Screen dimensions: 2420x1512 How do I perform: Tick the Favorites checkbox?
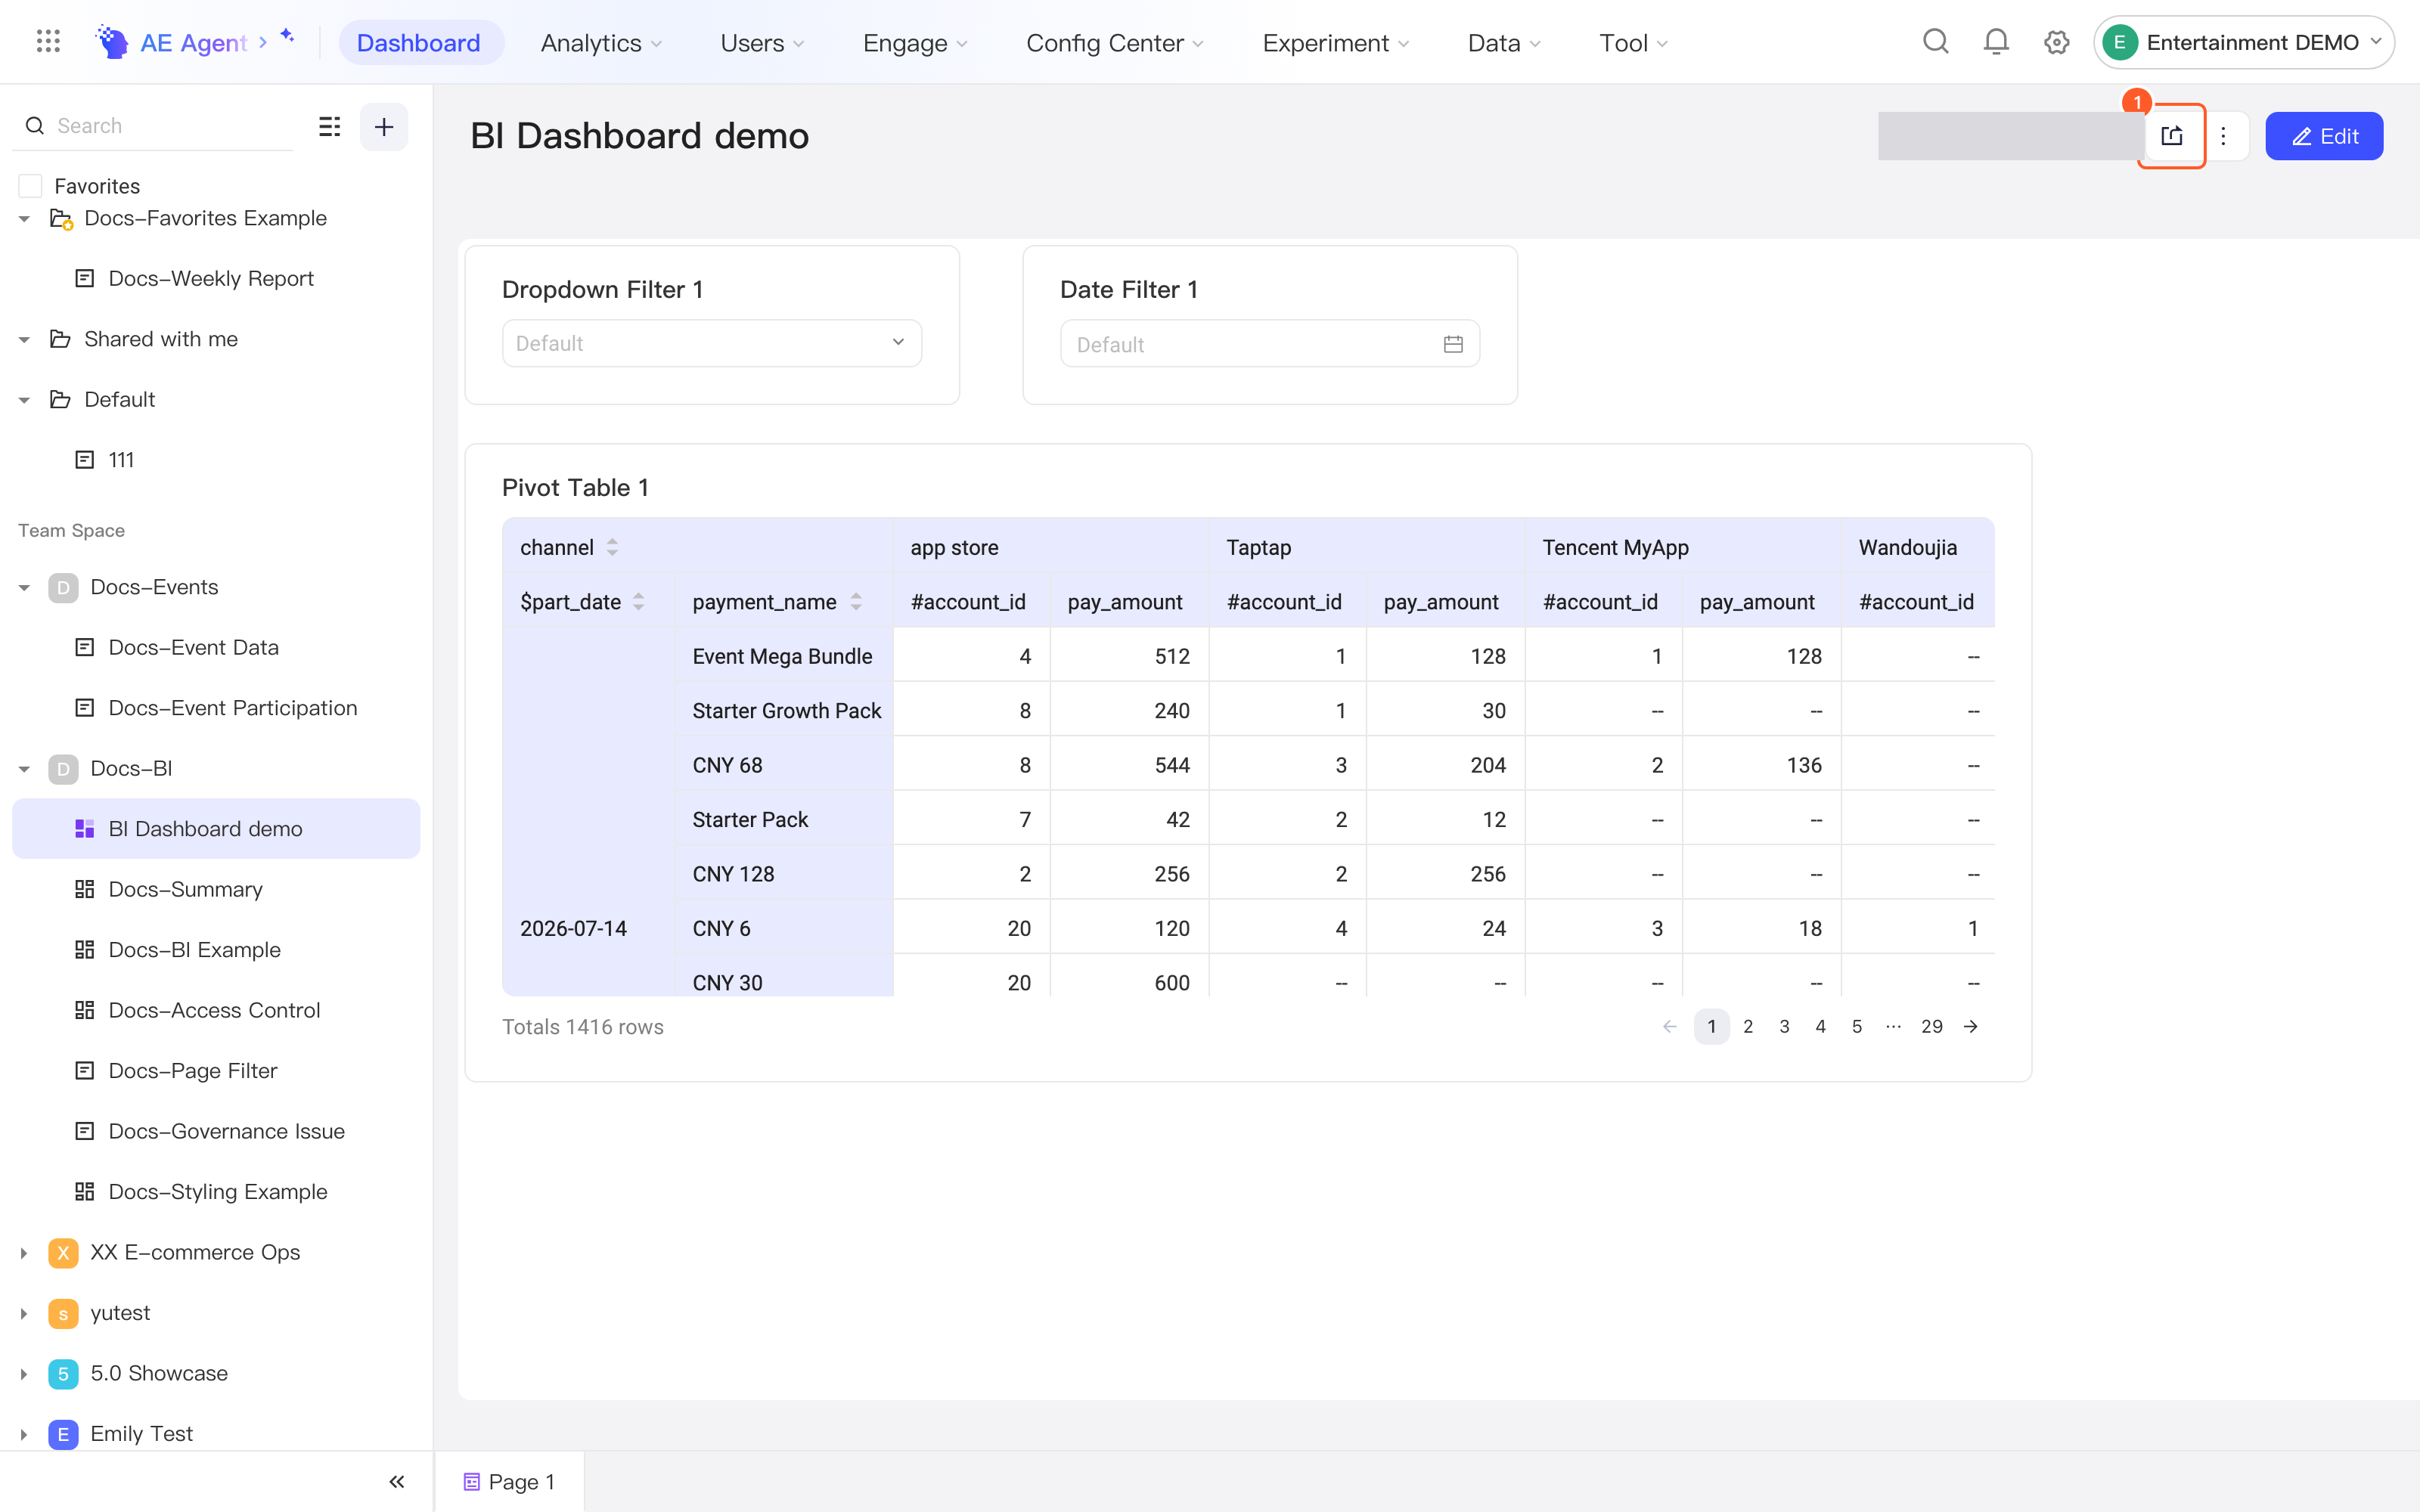coord(31,186)
